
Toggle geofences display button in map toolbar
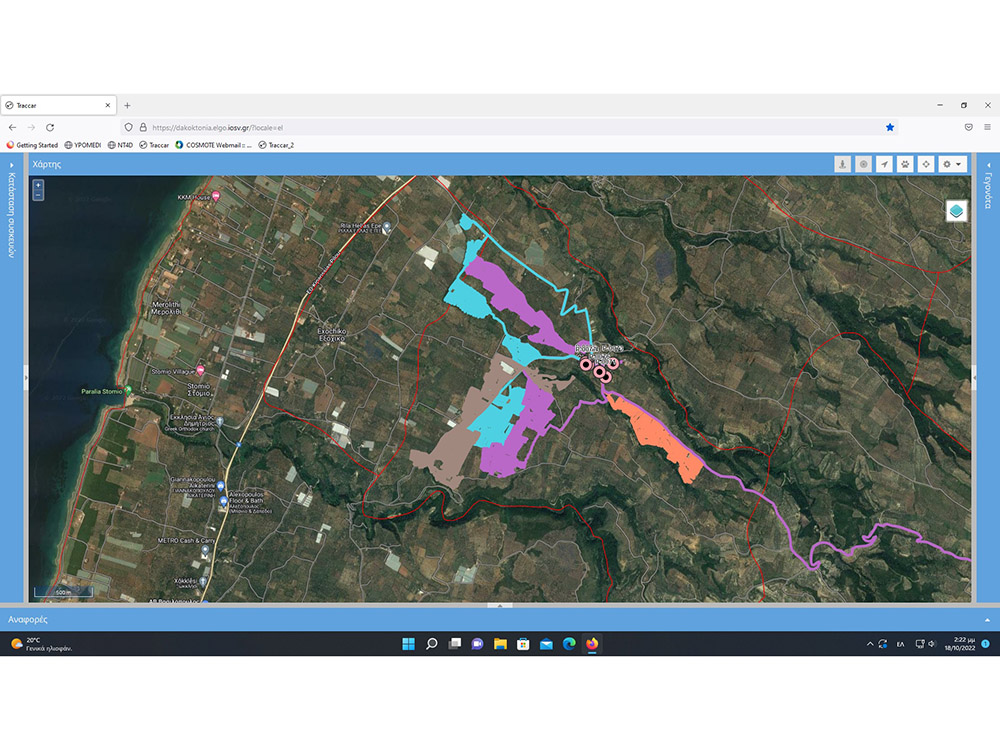point(842,164)
